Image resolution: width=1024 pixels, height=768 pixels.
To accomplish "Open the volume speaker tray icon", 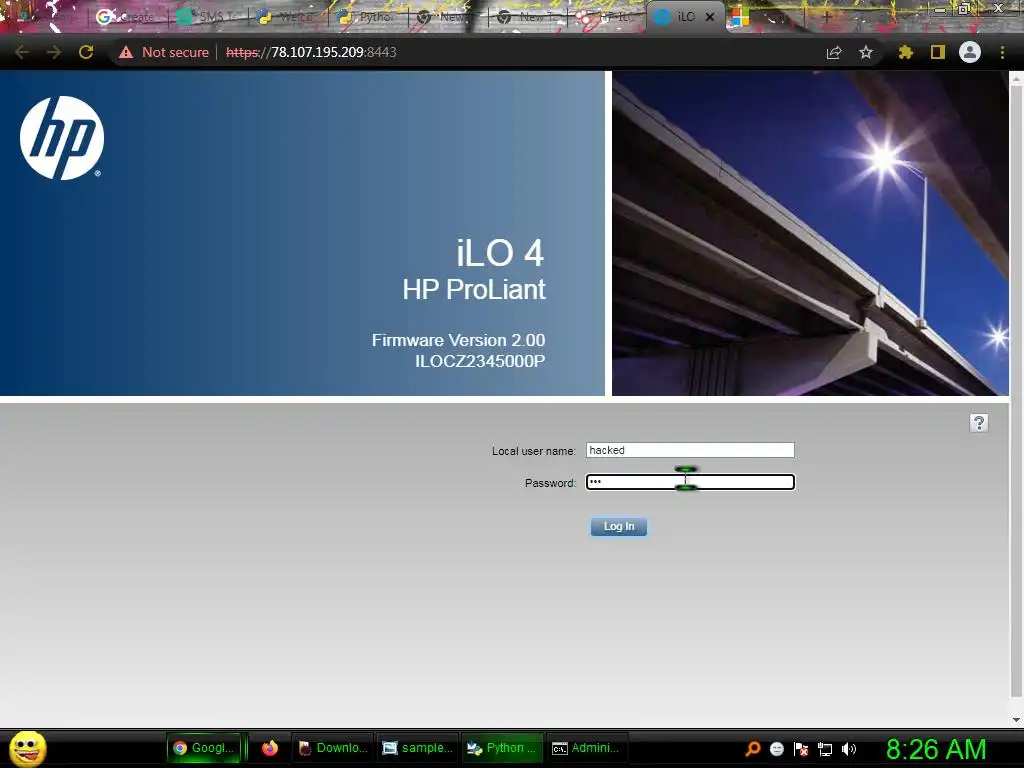I will [848, 749].
